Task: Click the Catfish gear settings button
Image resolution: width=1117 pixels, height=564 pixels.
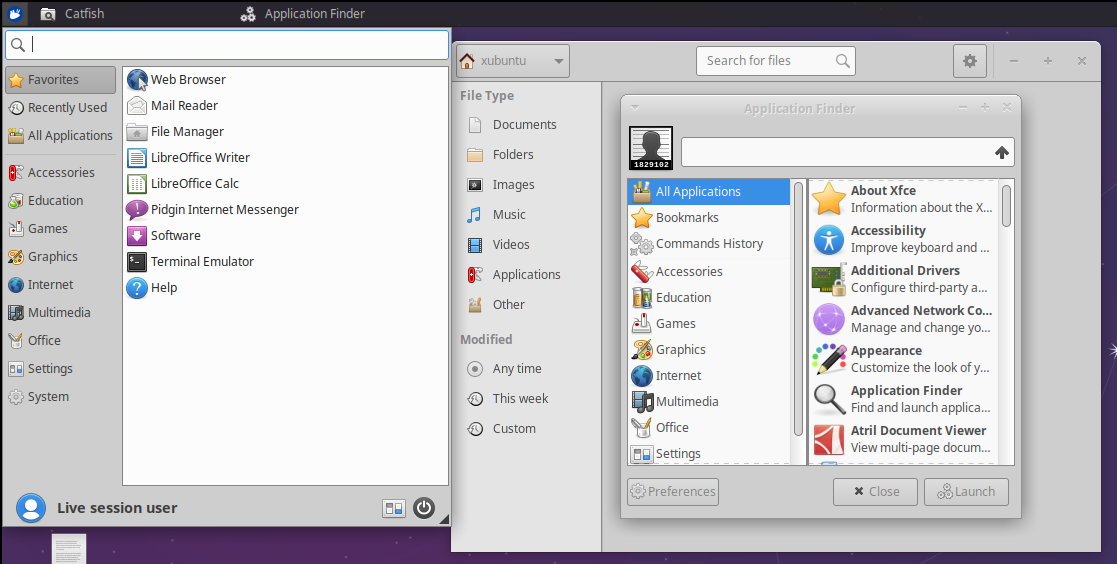Action: (x=969, y=61)
